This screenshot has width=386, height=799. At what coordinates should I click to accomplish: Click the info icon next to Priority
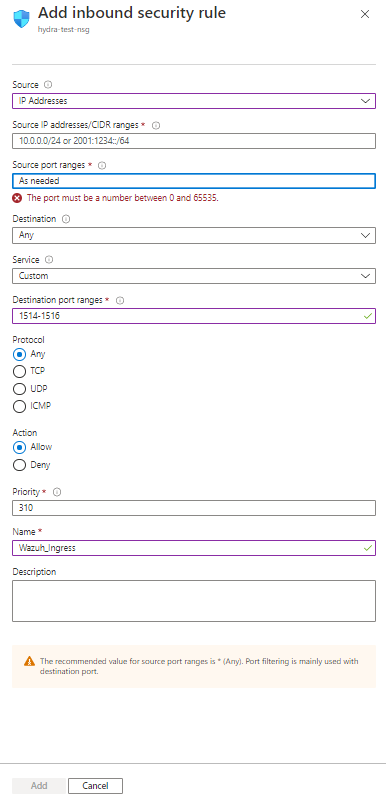click(57, 492)
